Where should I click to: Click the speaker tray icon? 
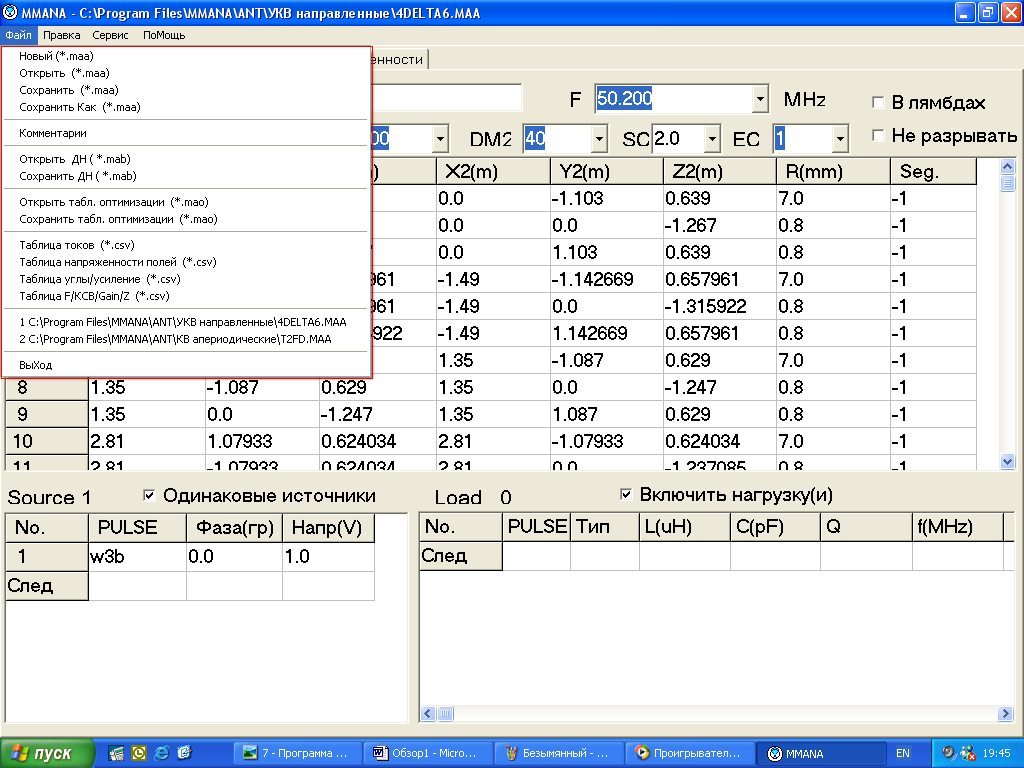tap(949, 753)
